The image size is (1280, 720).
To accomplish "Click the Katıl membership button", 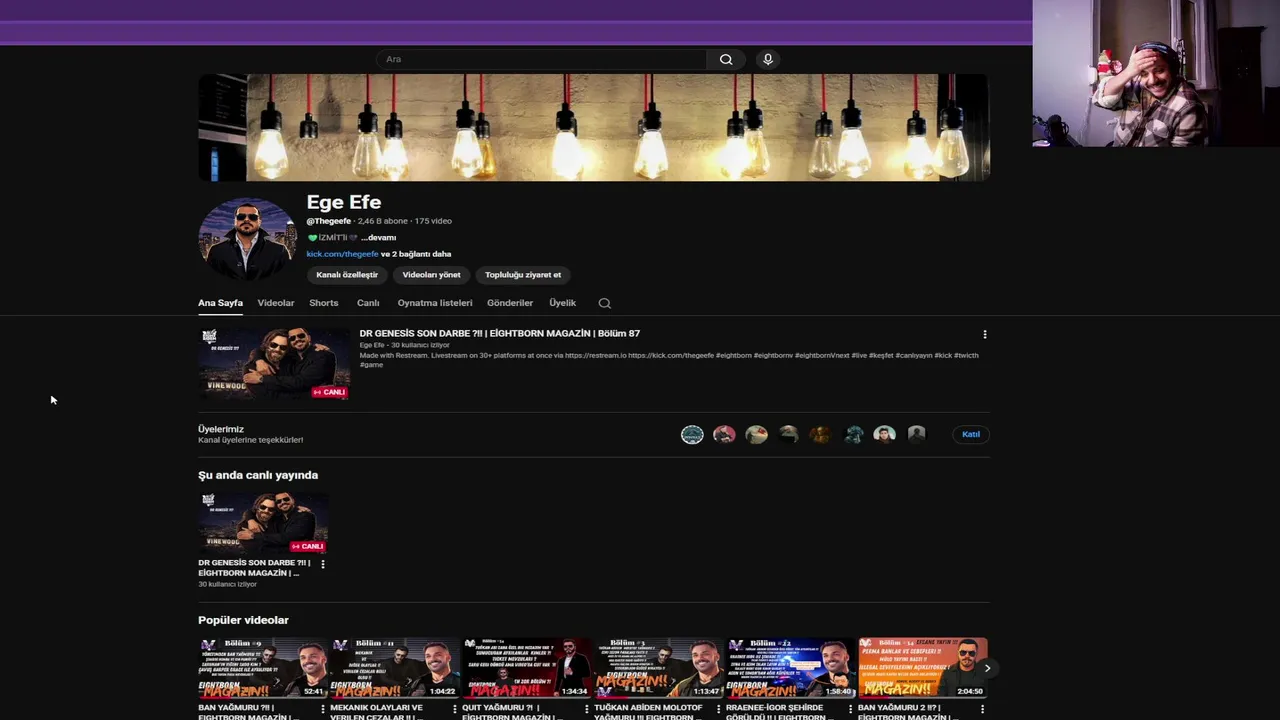I will (971, 434).
